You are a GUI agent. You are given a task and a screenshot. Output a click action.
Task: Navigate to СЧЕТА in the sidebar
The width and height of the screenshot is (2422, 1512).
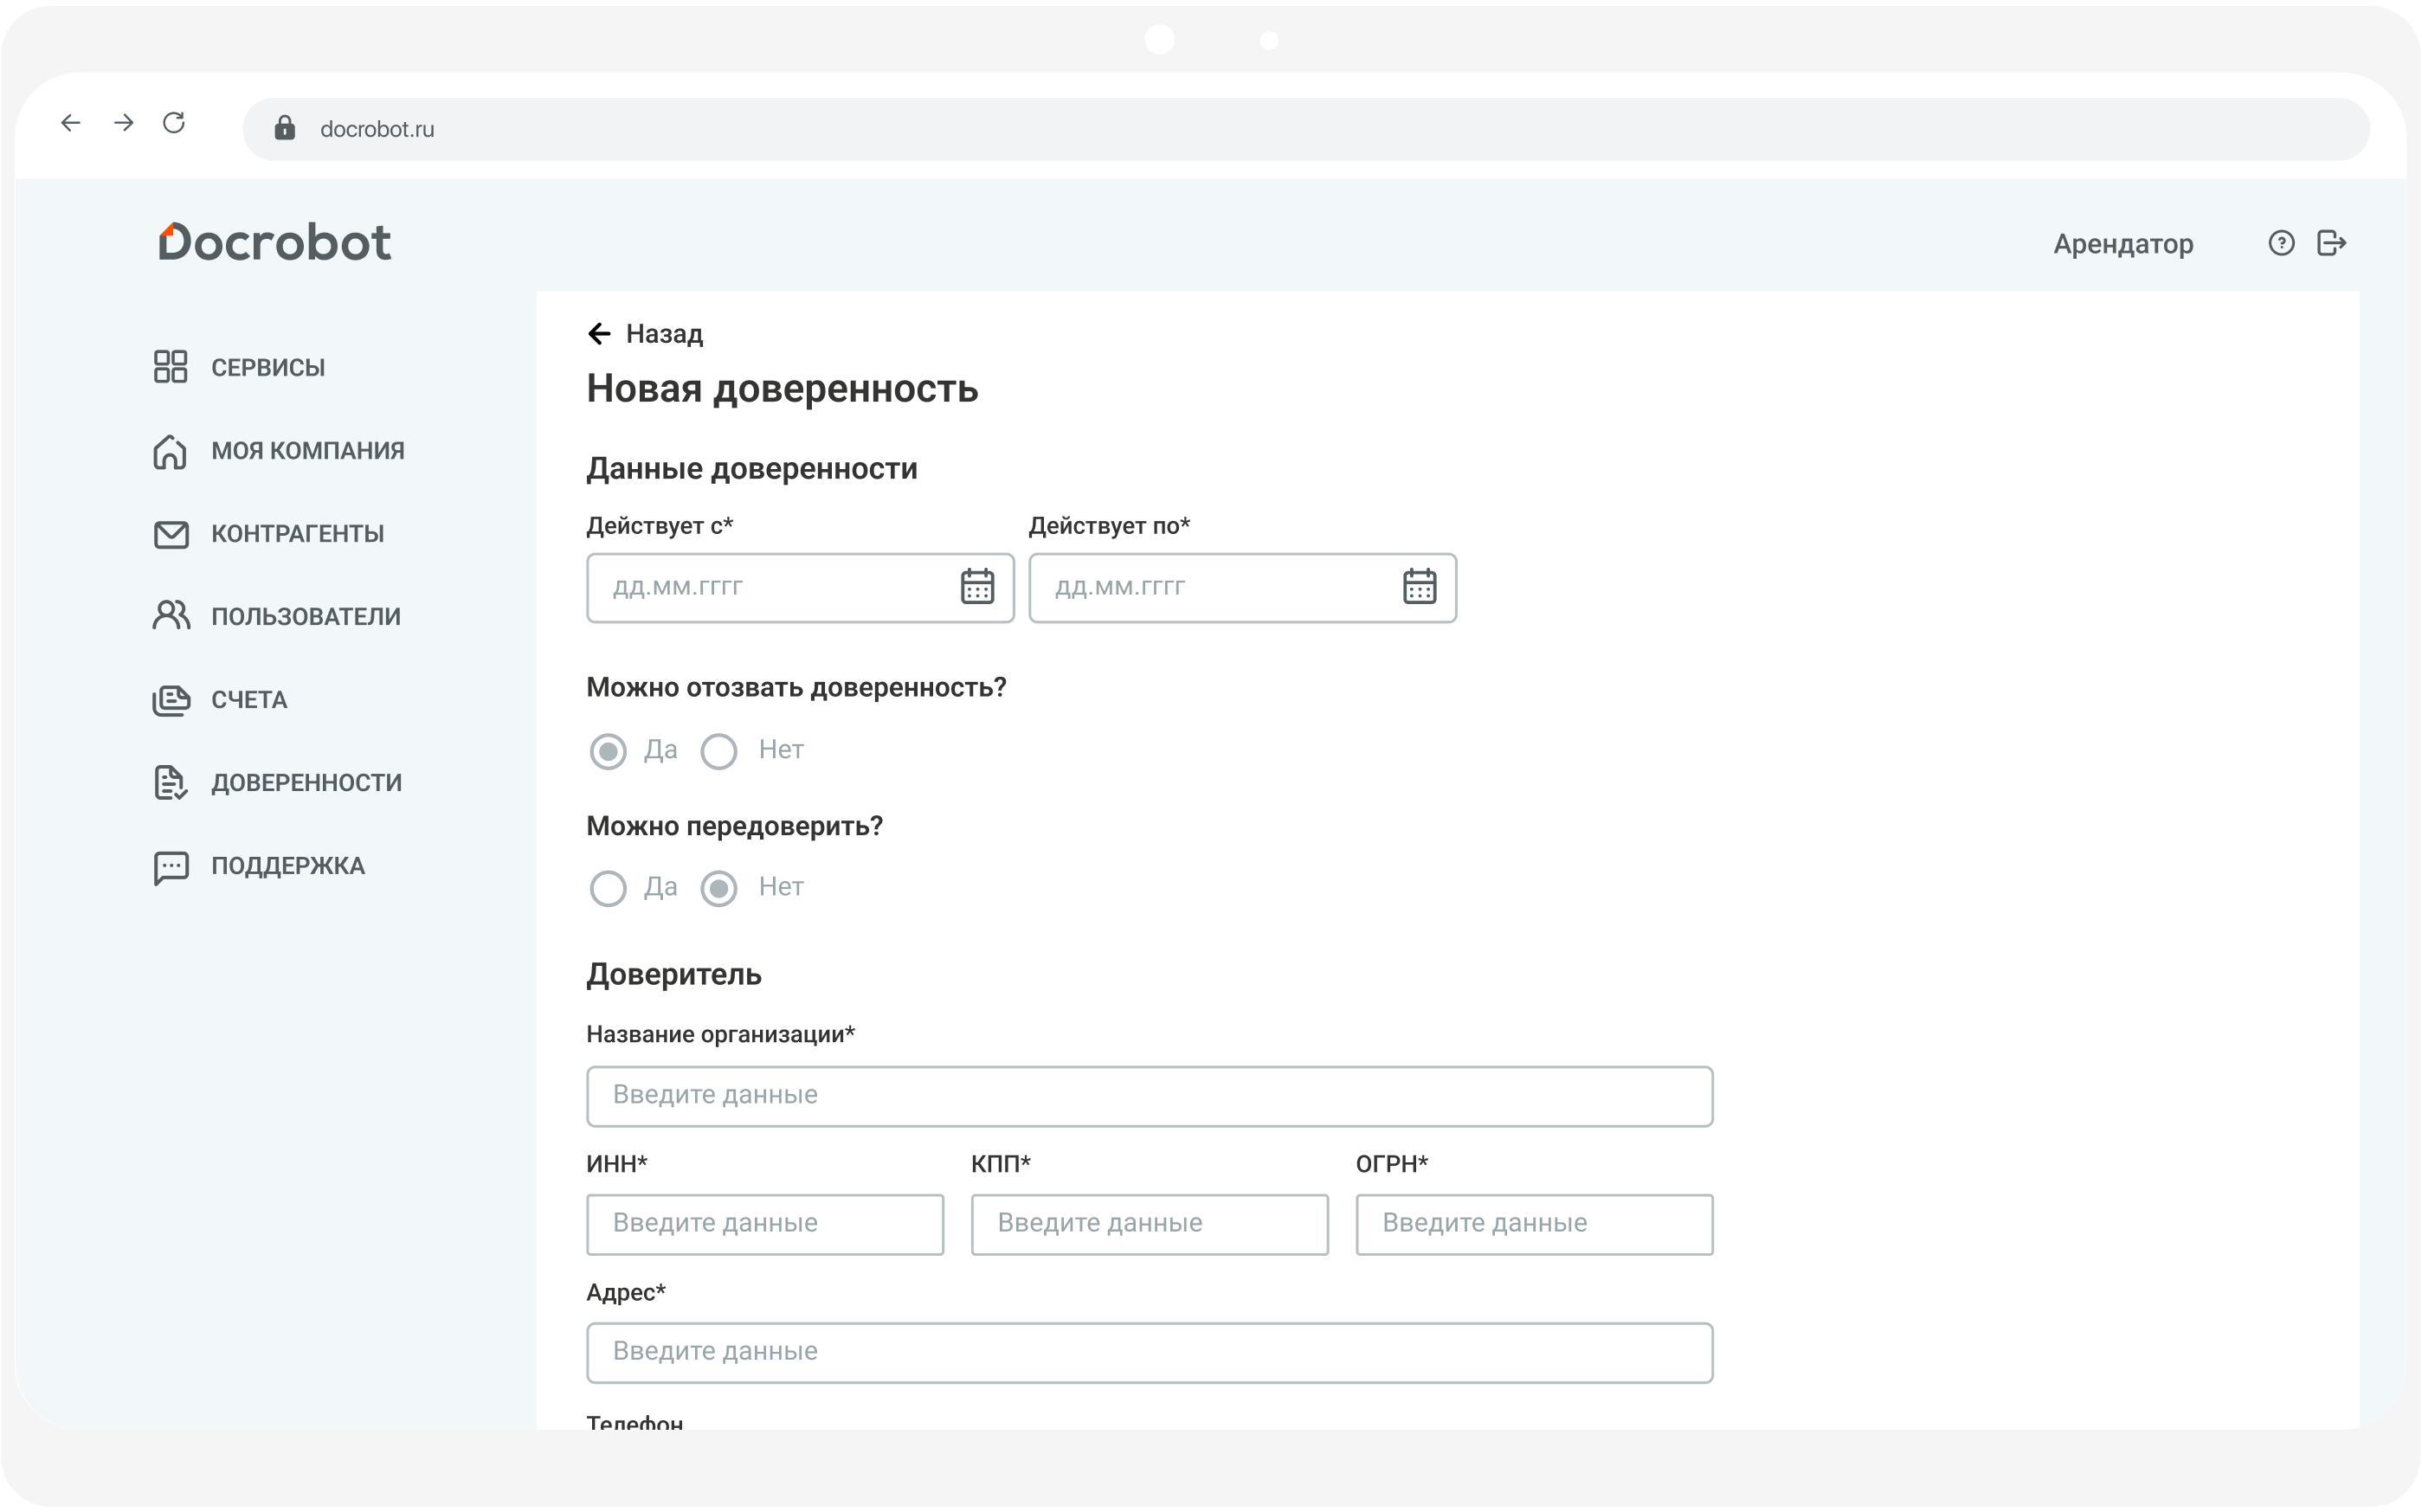click(x=249, y=700)
